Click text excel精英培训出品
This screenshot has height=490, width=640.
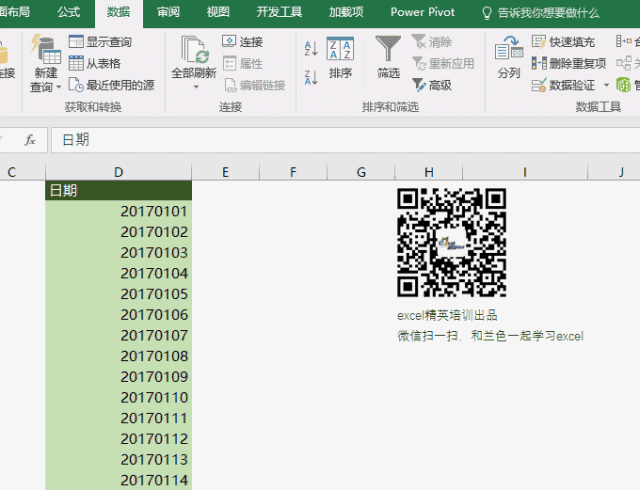point(447,315)
